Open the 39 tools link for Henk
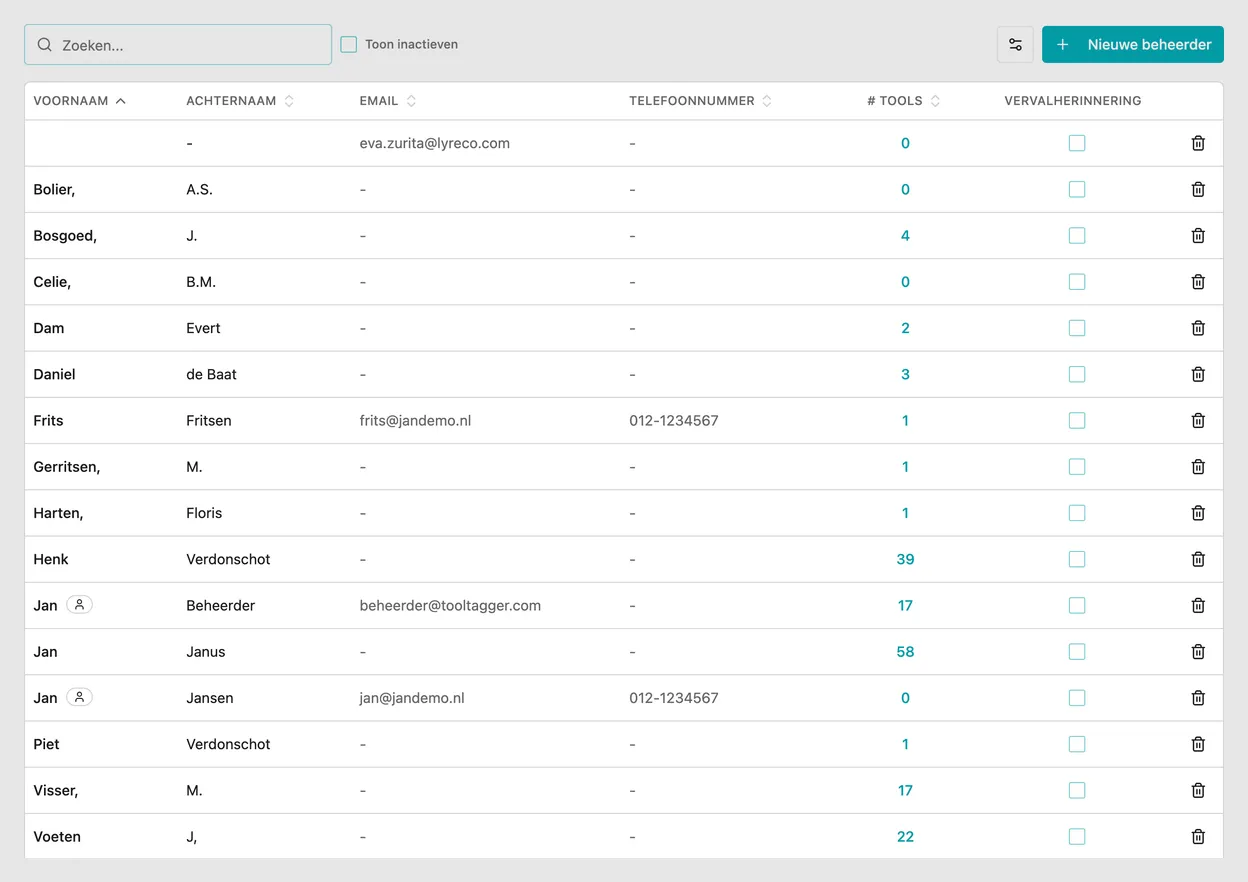 click(905, 559)
